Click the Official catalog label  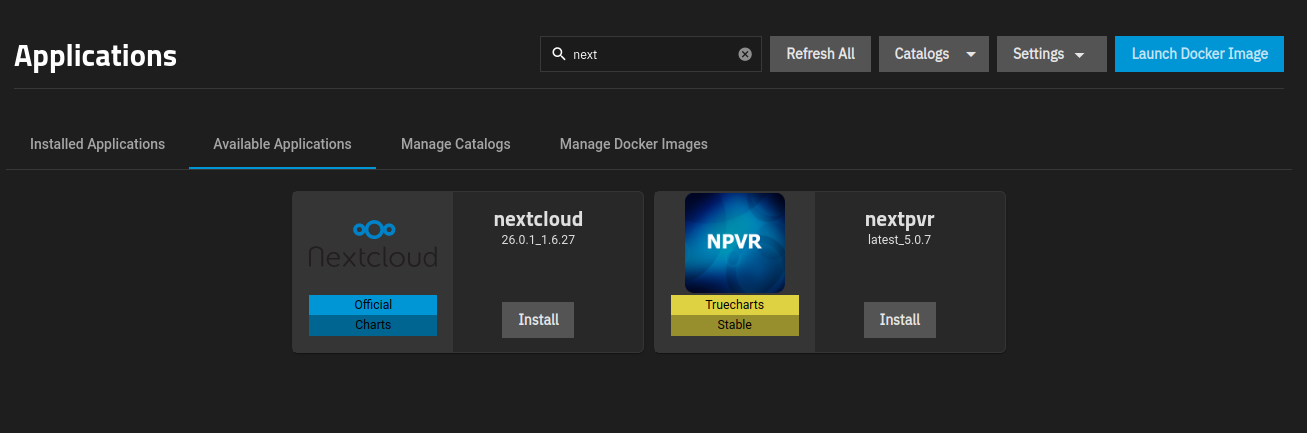tap(373, 305)
